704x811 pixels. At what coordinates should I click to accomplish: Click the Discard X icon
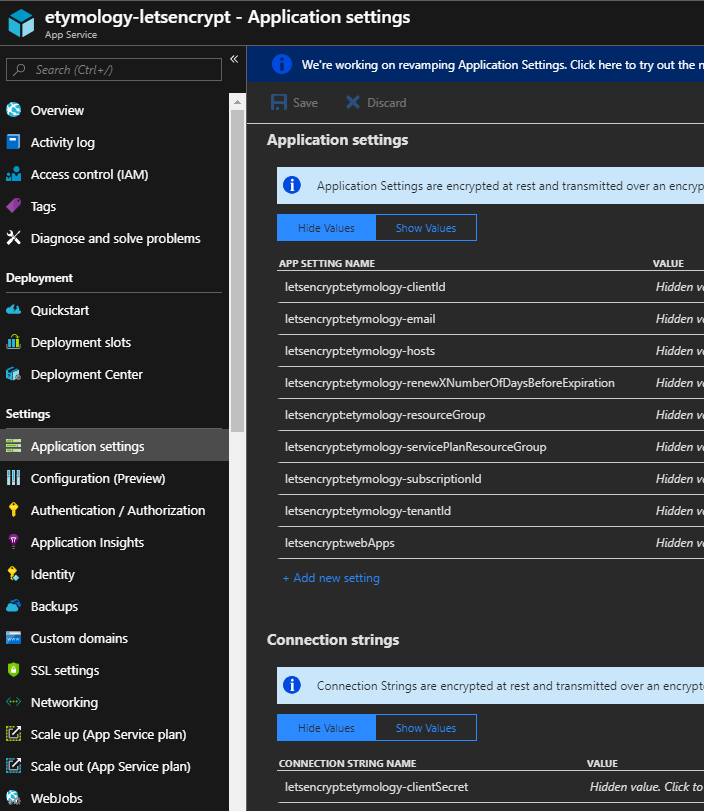353,102
